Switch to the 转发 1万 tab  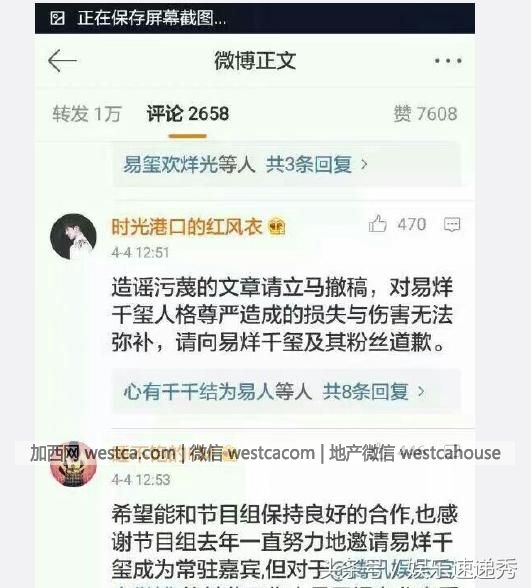pyautogui.click(x=87, y=114)
